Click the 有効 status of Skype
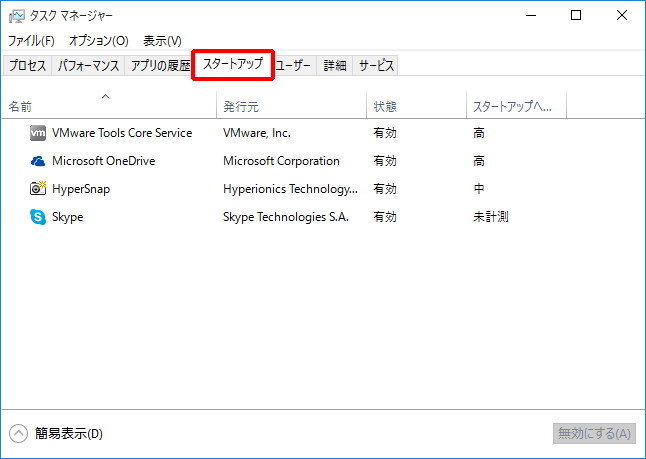 tap(385, 217)
